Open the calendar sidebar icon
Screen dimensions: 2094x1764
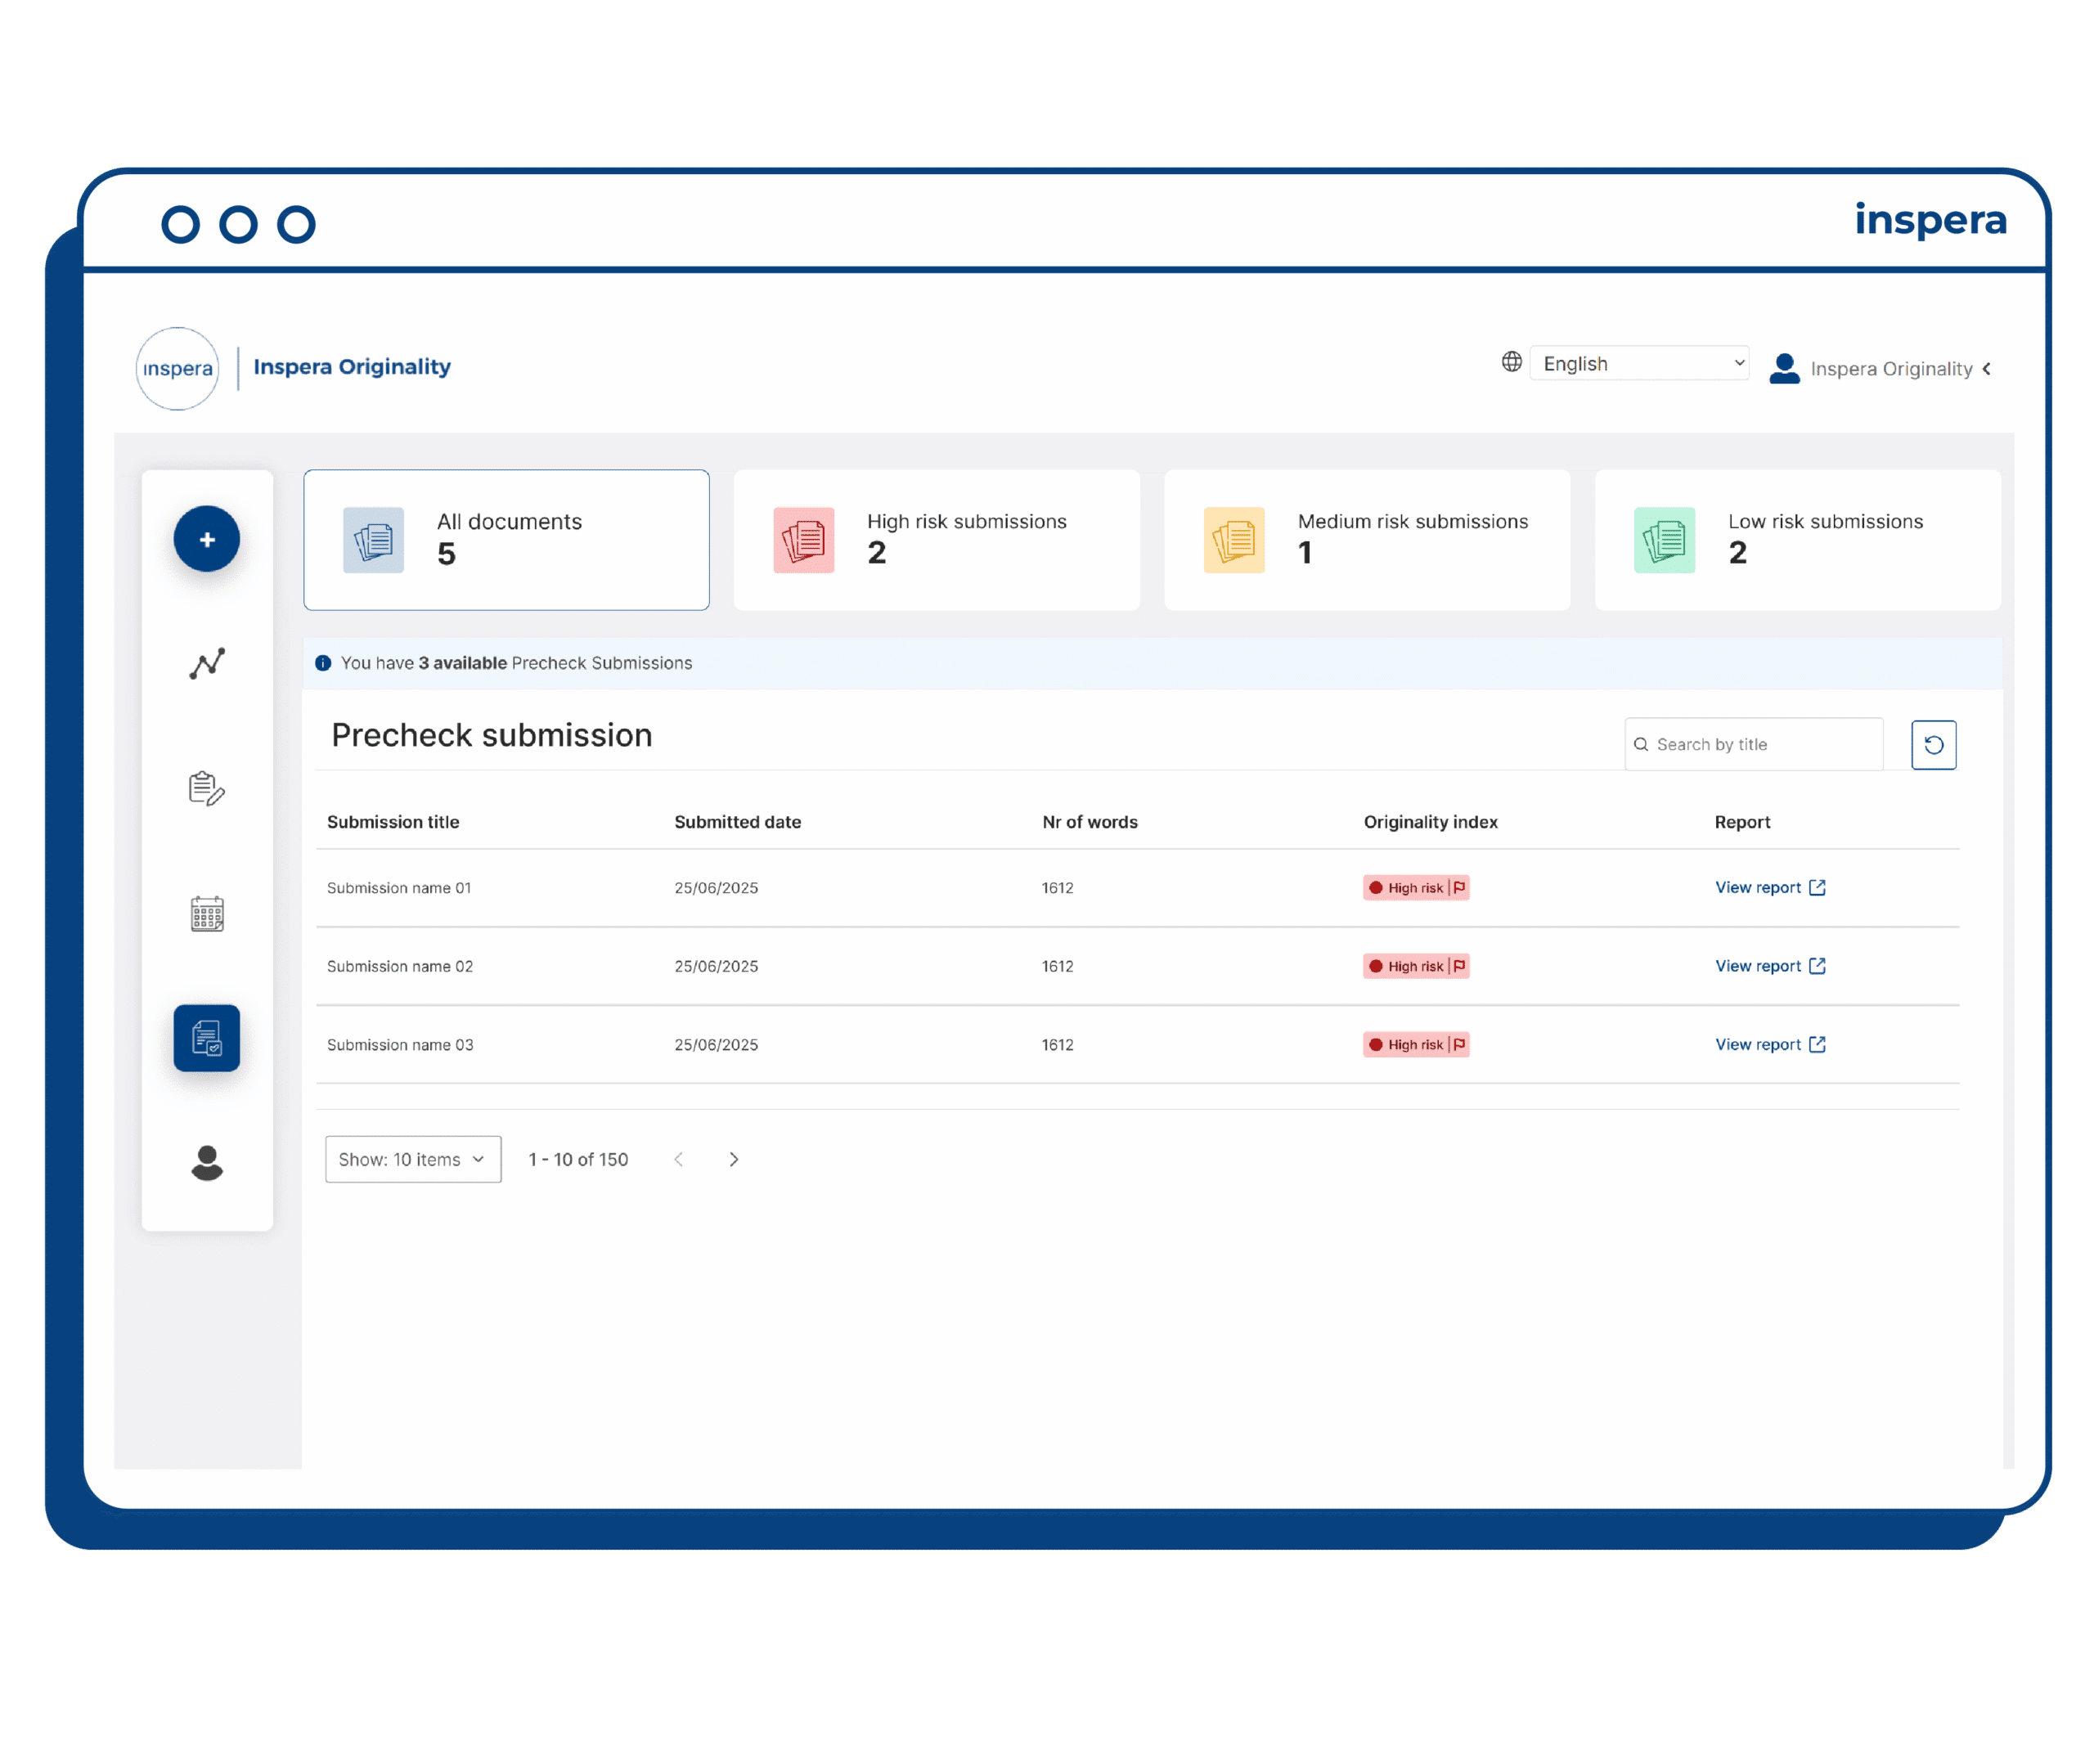tap(207, 914)
